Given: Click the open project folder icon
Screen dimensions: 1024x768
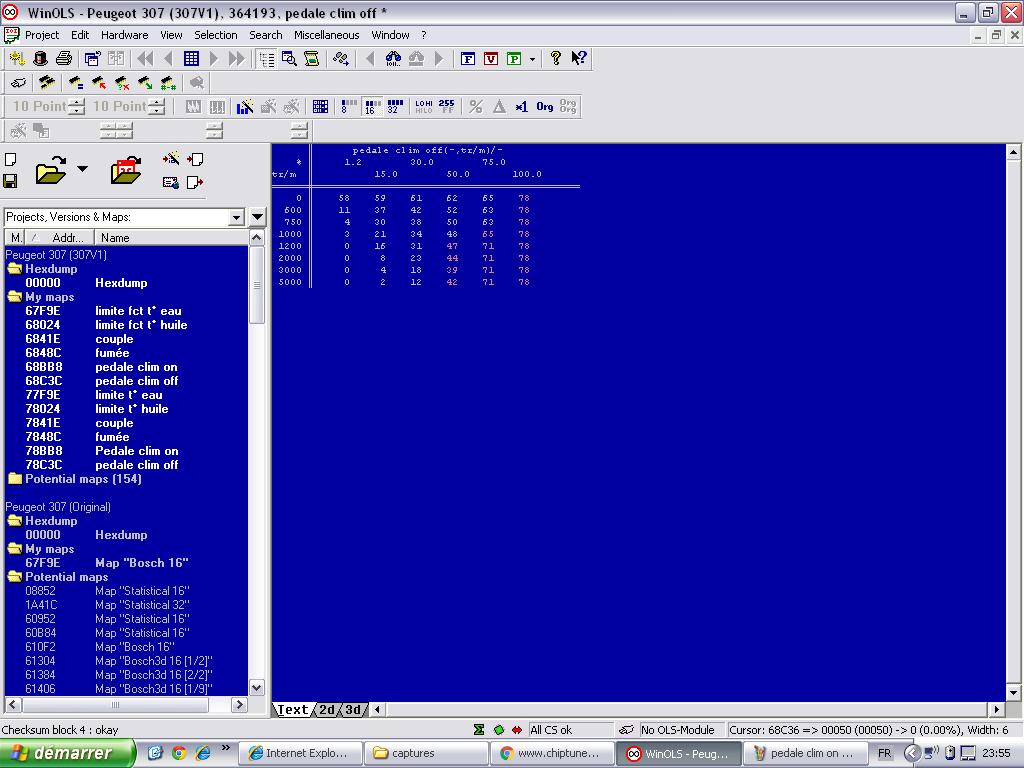Looking at the screenshot, I should click(x=50, y=171).
